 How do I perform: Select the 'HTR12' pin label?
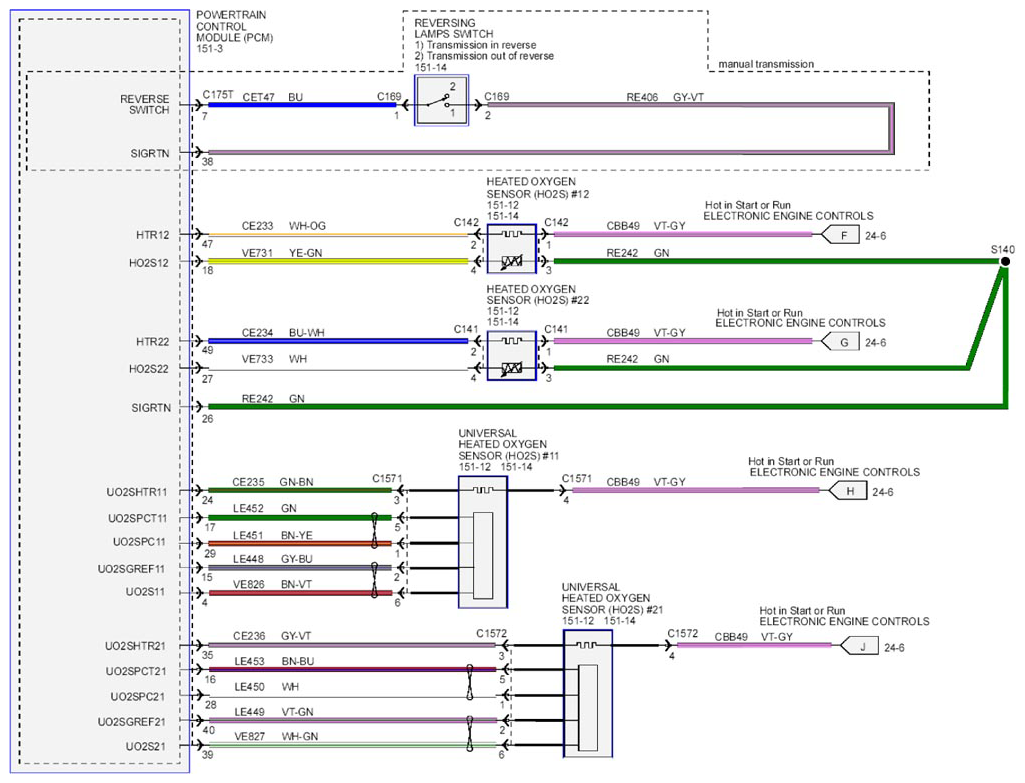point(152,235)
